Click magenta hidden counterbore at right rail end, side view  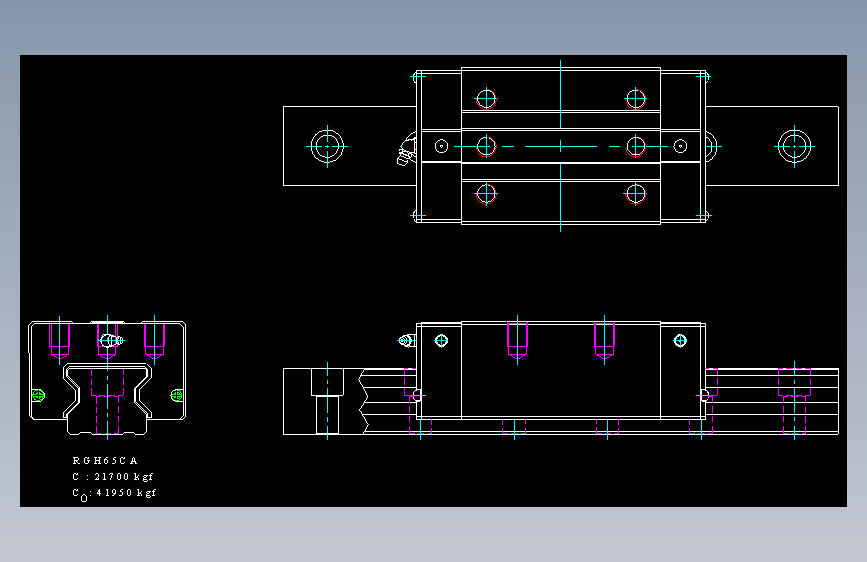coord(795,401)
